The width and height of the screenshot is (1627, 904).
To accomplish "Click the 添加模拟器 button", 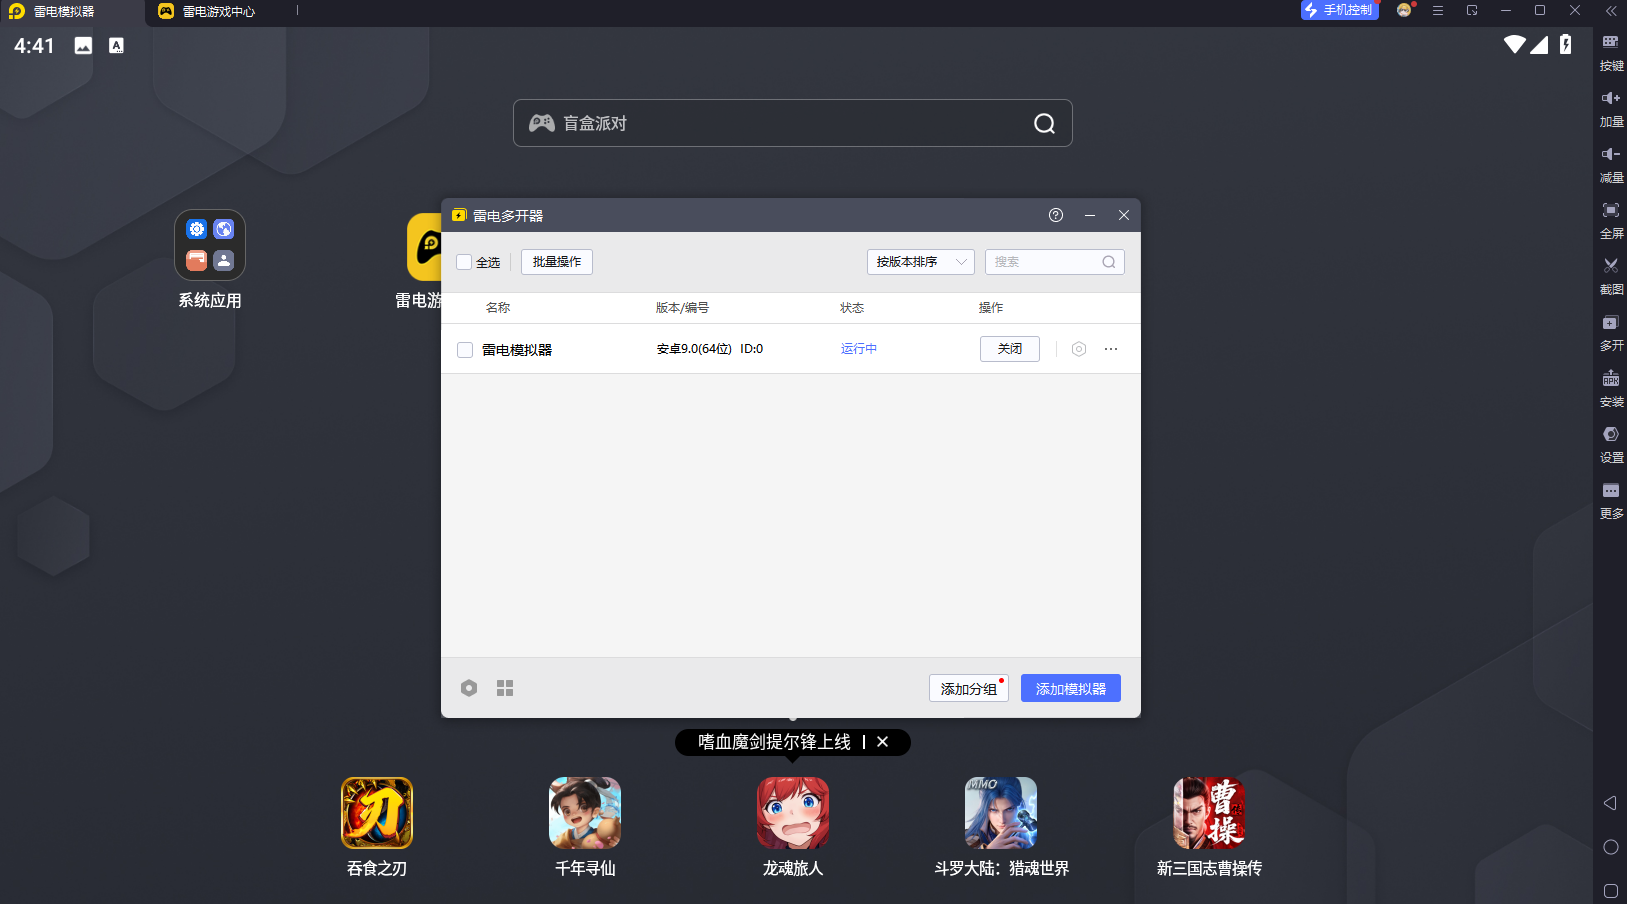I will pos(1071,688).
